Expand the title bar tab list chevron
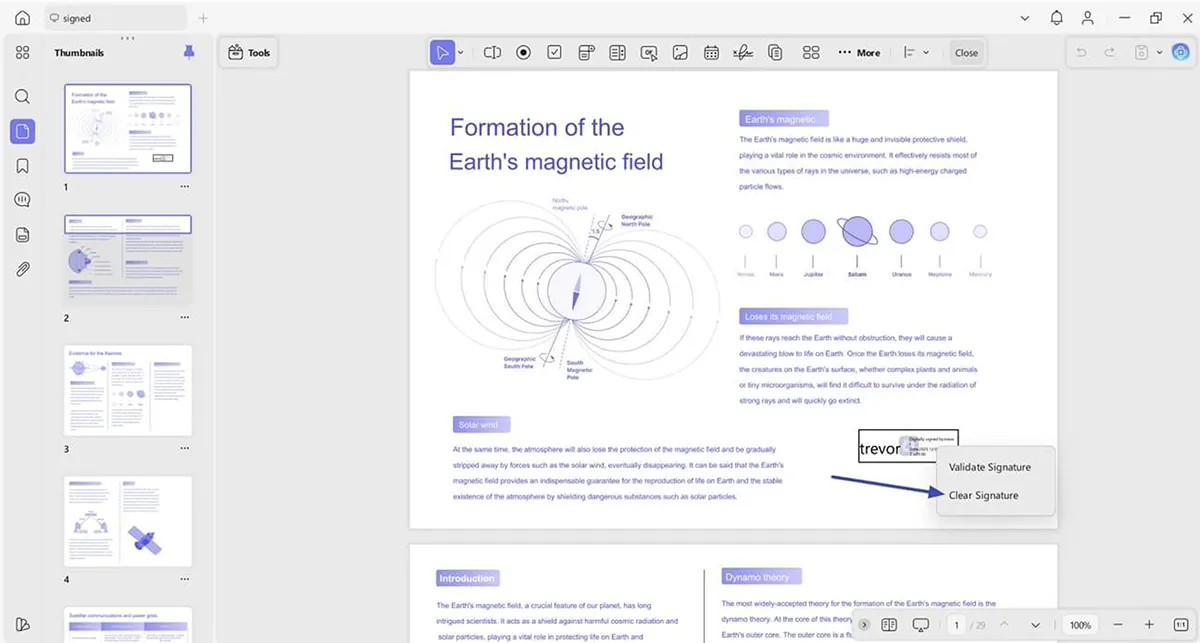1200x643 pixels. (1024, 18)
